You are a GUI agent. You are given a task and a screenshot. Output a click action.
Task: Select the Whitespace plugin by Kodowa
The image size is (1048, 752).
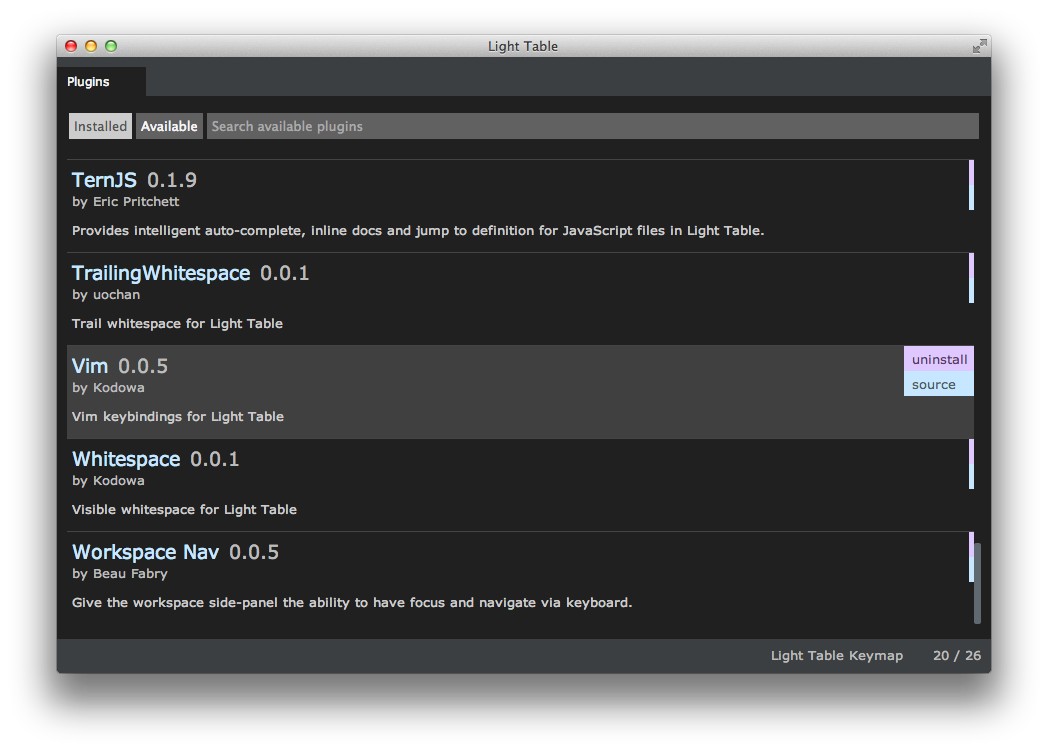[x=126, y=459]
